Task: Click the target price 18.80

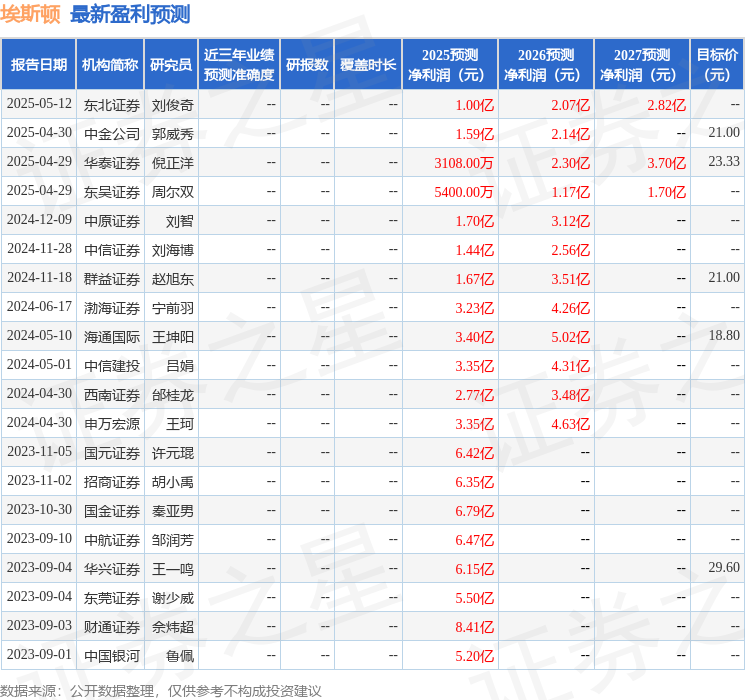Action: click(724, 335)
